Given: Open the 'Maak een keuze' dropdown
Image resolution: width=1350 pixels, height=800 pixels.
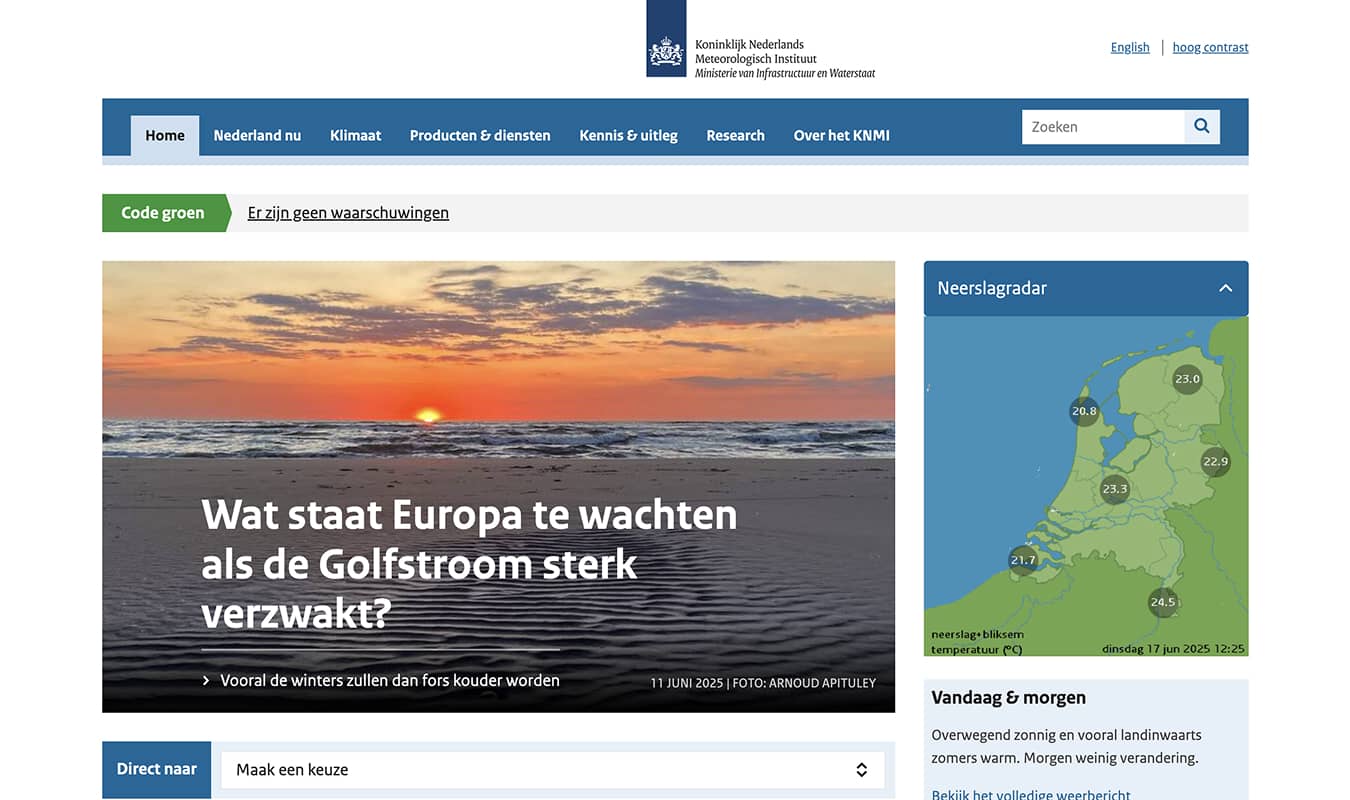Looking at the screenshot, I should coord(552,770).
